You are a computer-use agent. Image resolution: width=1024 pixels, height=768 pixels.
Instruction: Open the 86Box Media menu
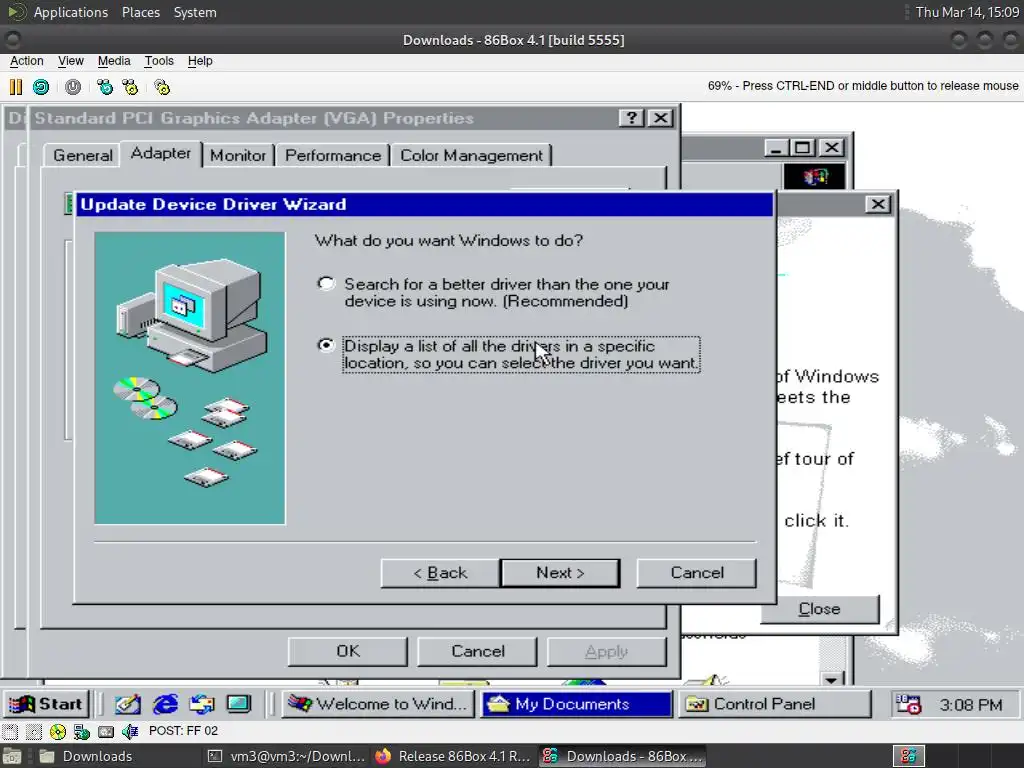(114, 61)
